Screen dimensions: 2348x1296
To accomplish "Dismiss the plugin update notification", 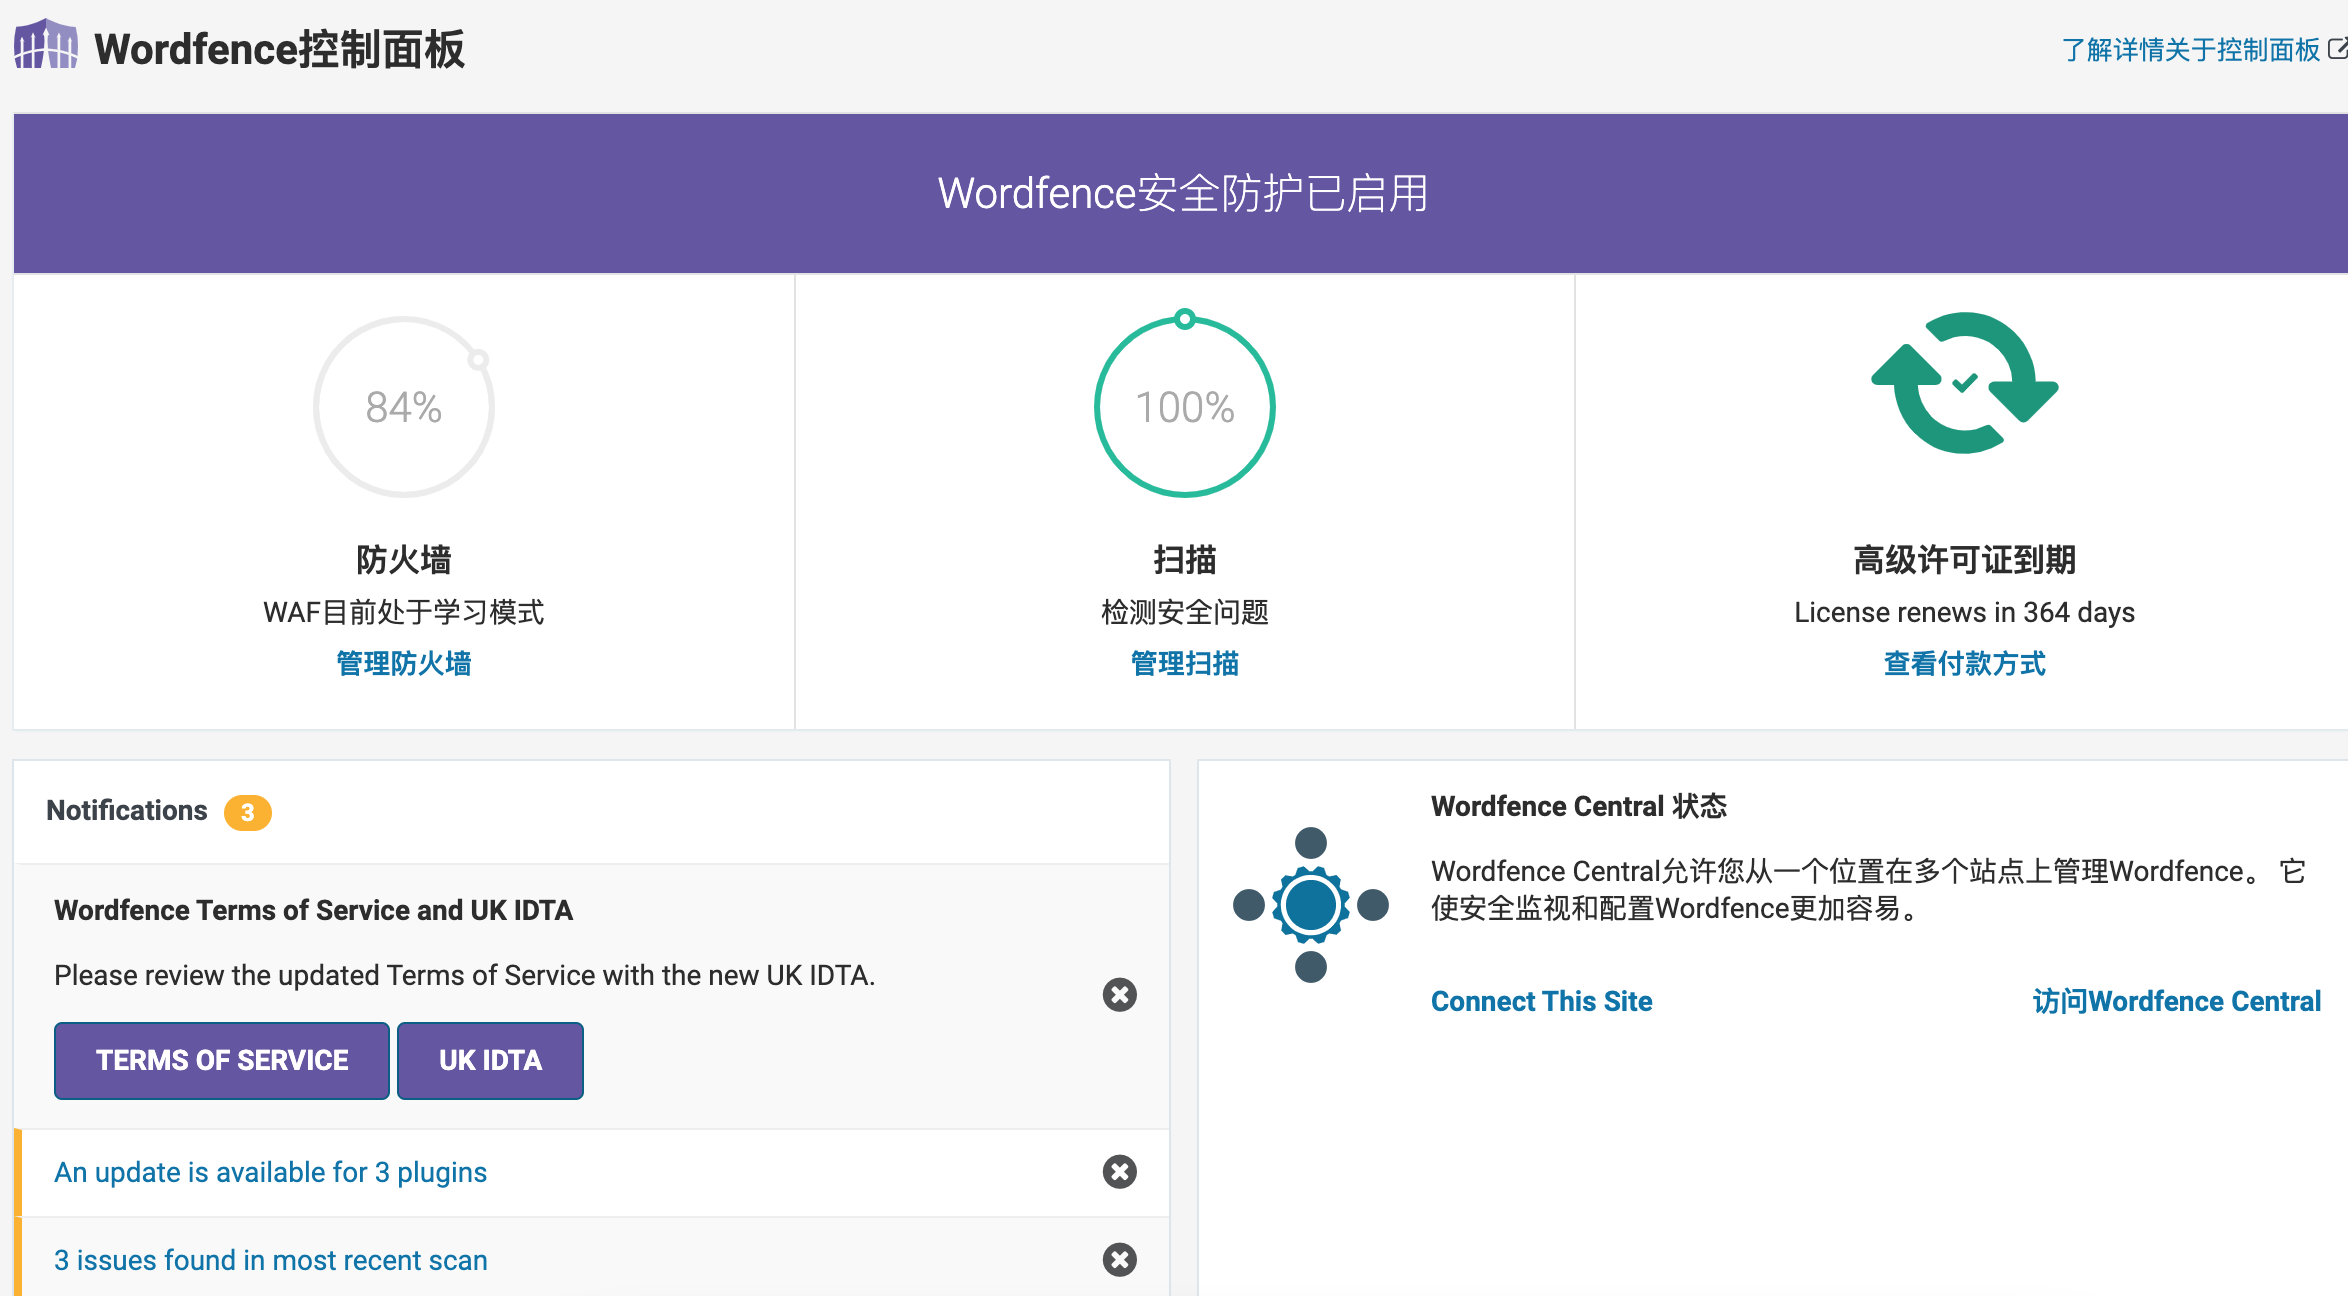I will tap(1119, 1172).
